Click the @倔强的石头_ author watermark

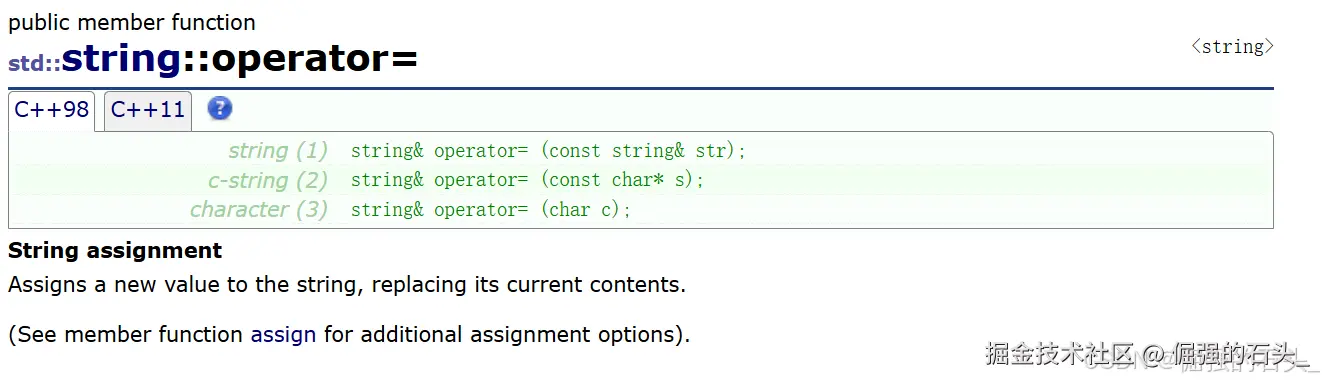tap(1226, 354)
